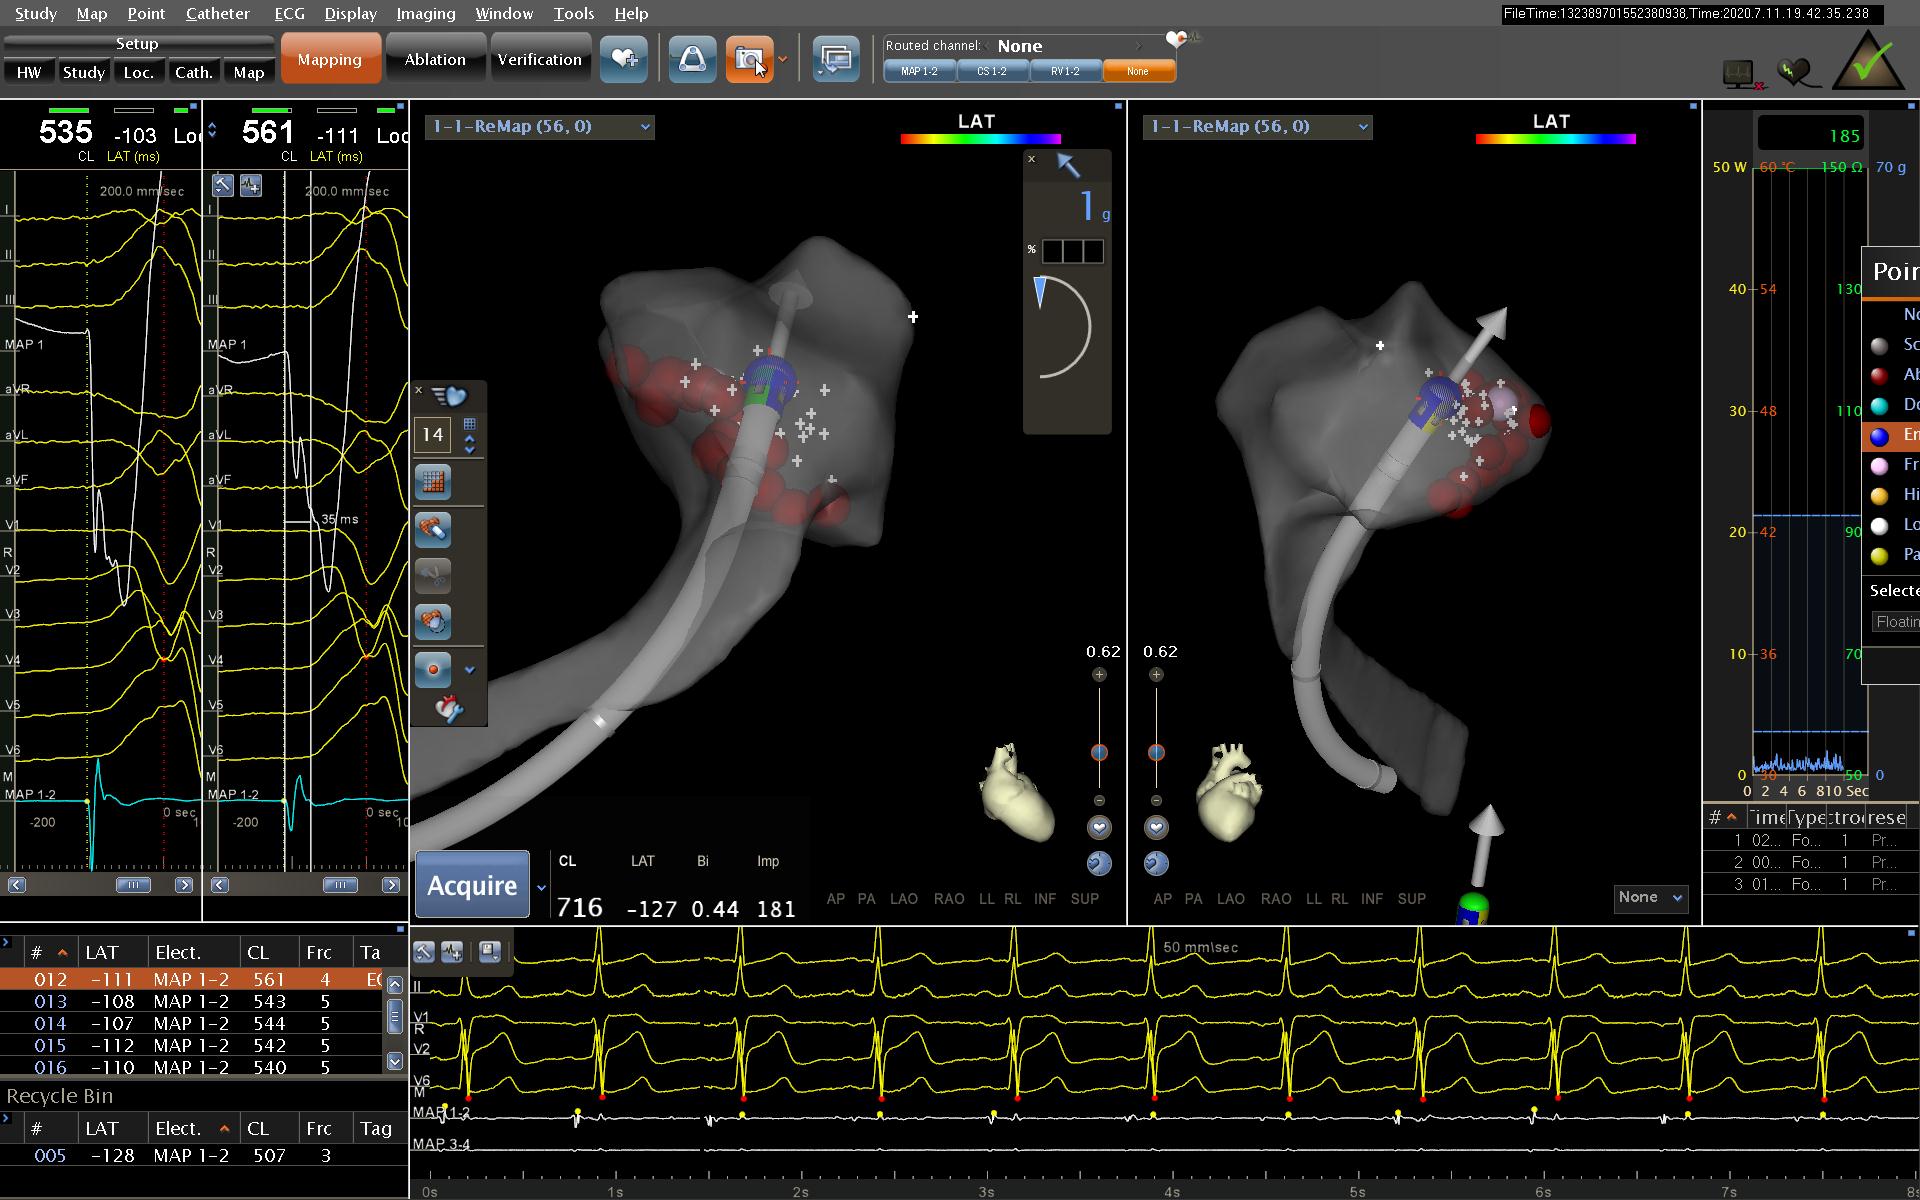The image size is (1920, 1200).
Task: Click the eraser tool in the FAM palette
Action: point(433,529)
